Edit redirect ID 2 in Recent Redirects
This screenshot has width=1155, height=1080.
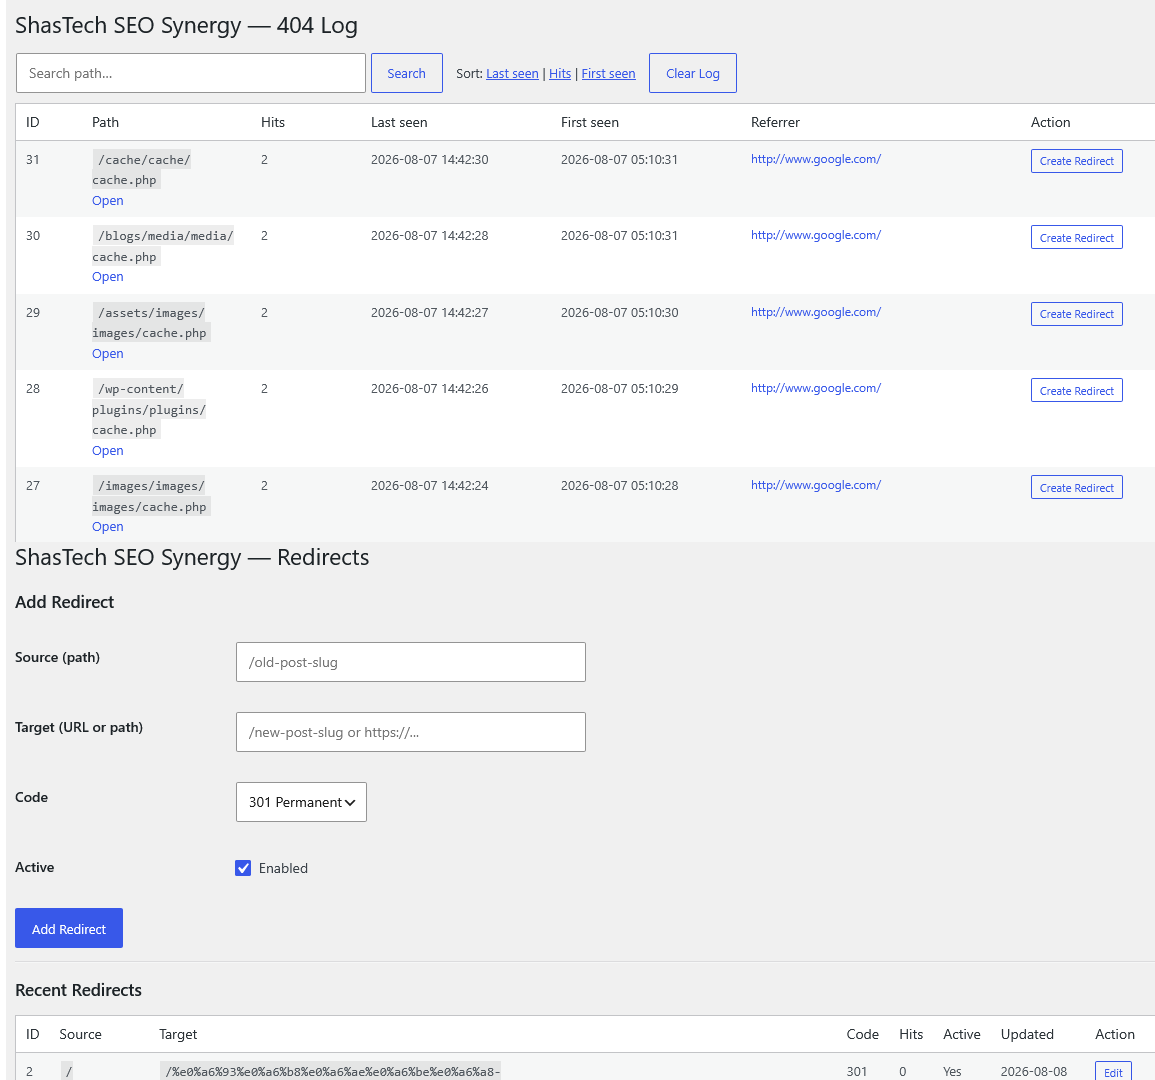1112,1072
